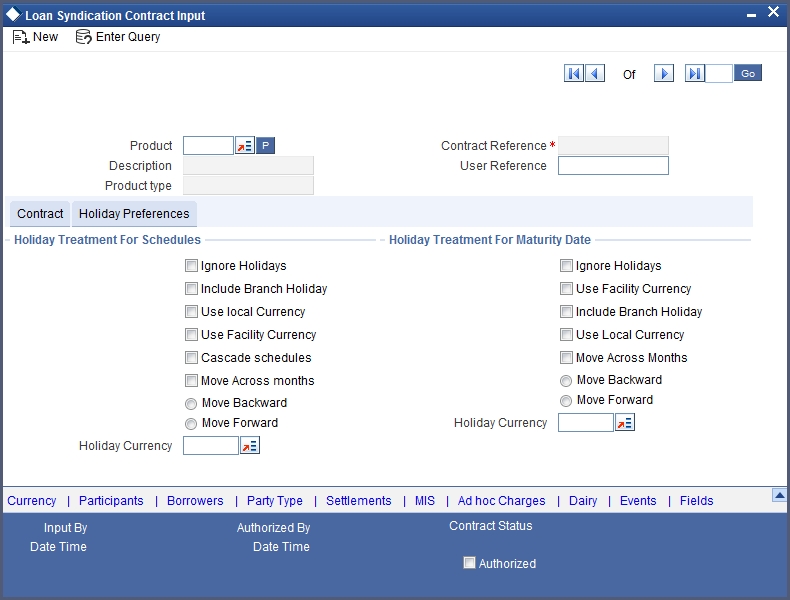Go to next record arrow

(664, 74)
